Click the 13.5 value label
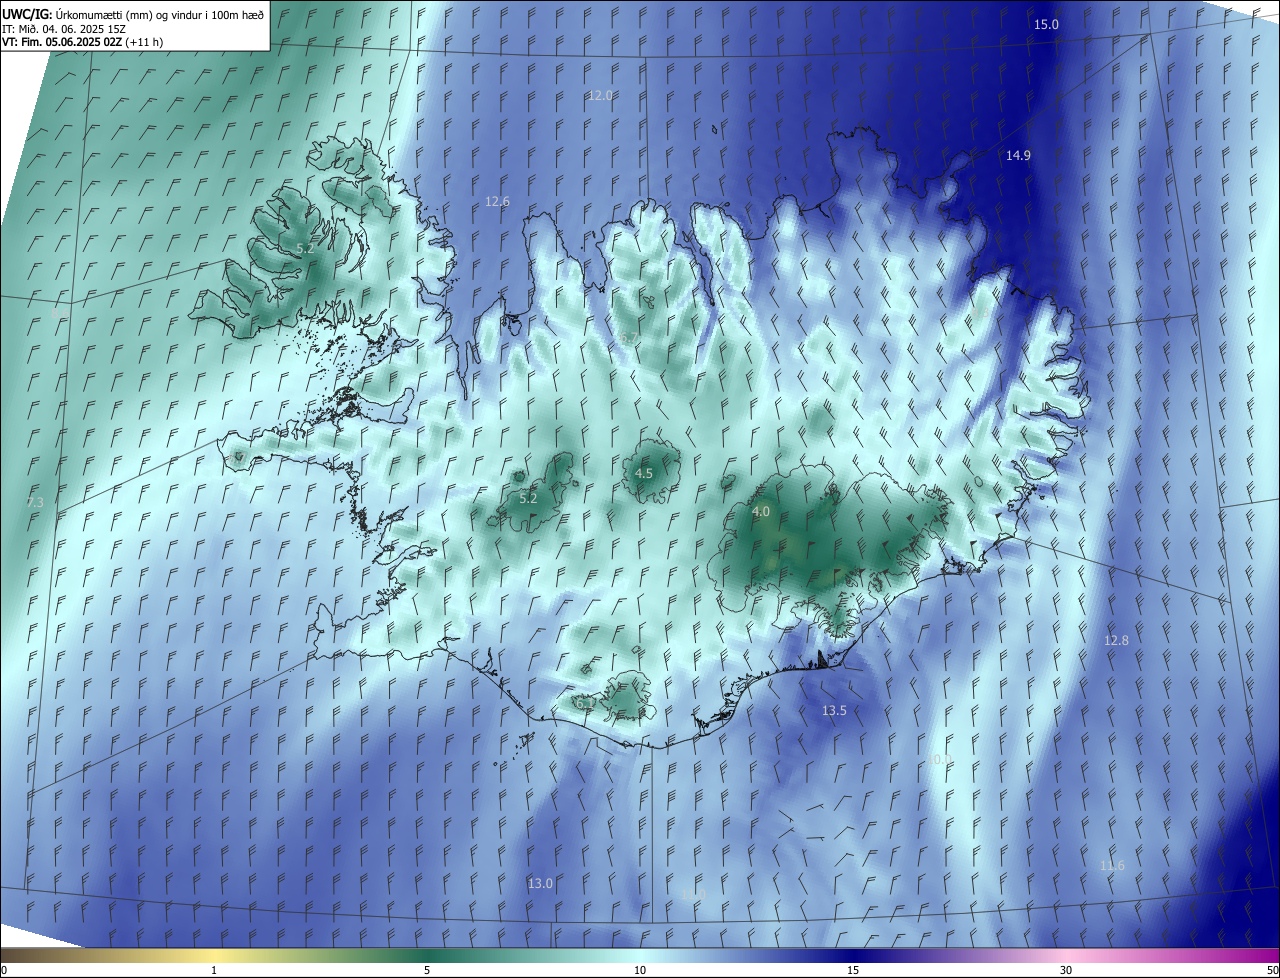The width and height of the screenshot is (1280, 978). 834,710
